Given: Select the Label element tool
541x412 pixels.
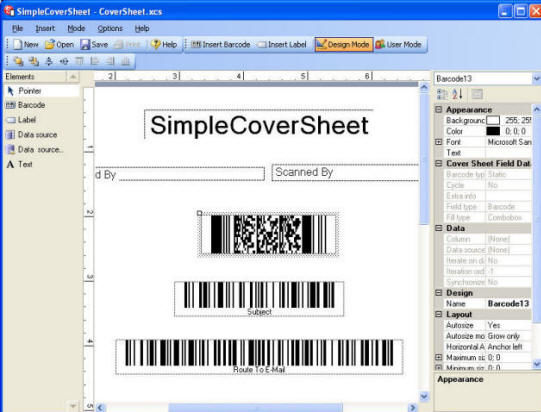Looking at the screenshot, I should [21, 120].
